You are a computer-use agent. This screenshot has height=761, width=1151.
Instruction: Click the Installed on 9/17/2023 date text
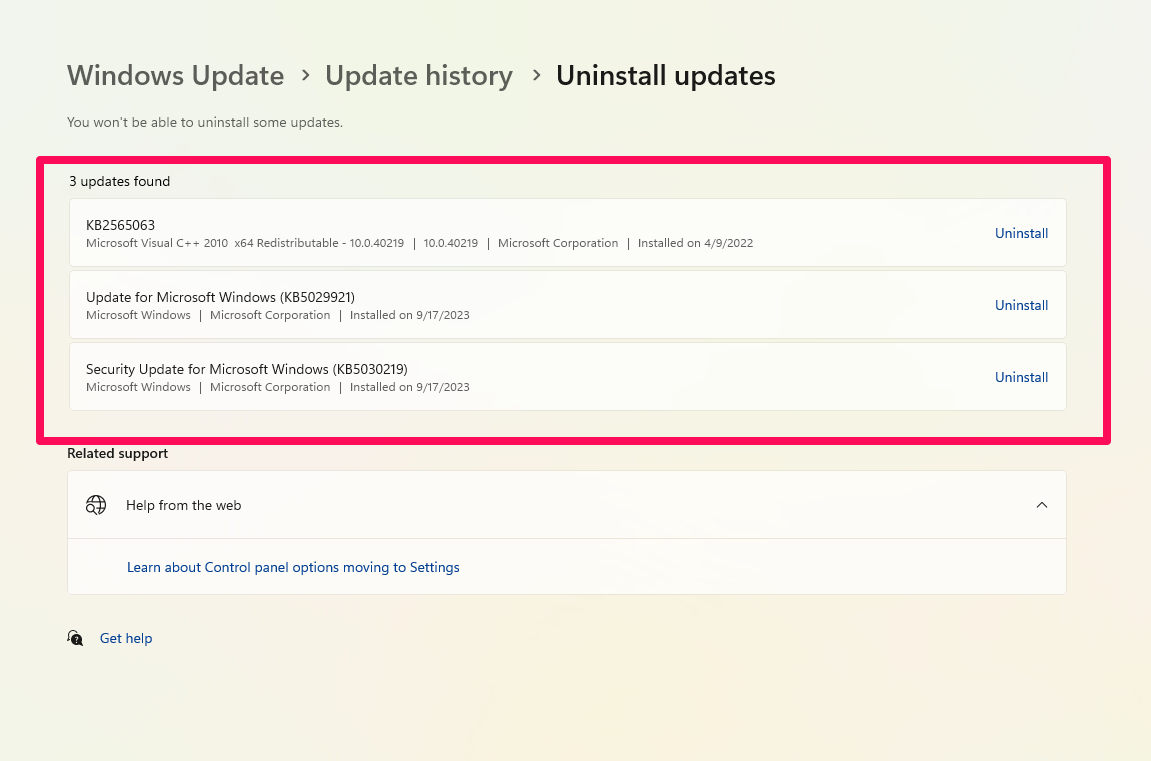tap(410, 315)
